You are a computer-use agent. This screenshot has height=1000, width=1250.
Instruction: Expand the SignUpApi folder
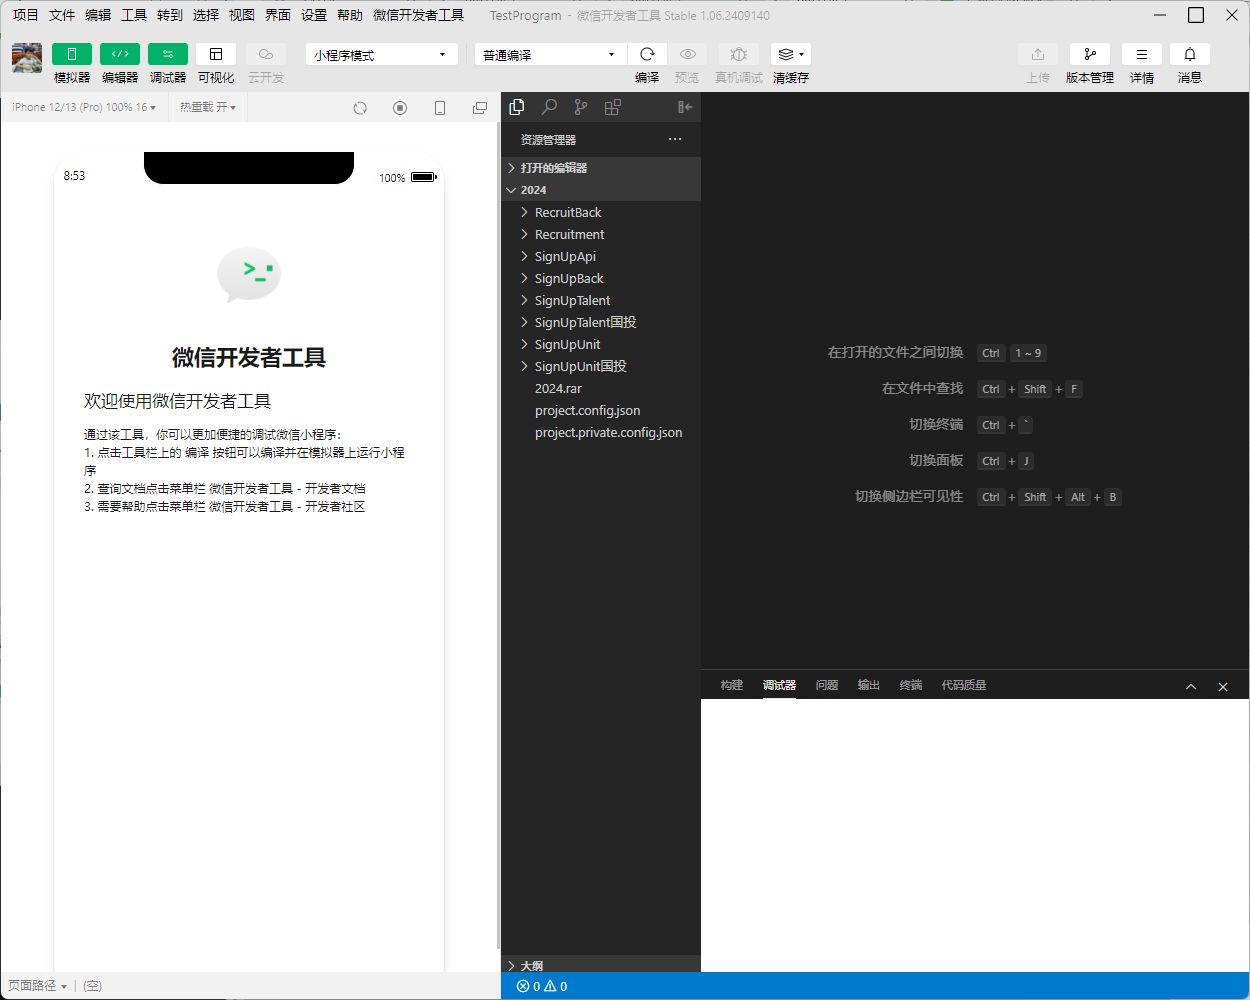(x=601, y=256)
